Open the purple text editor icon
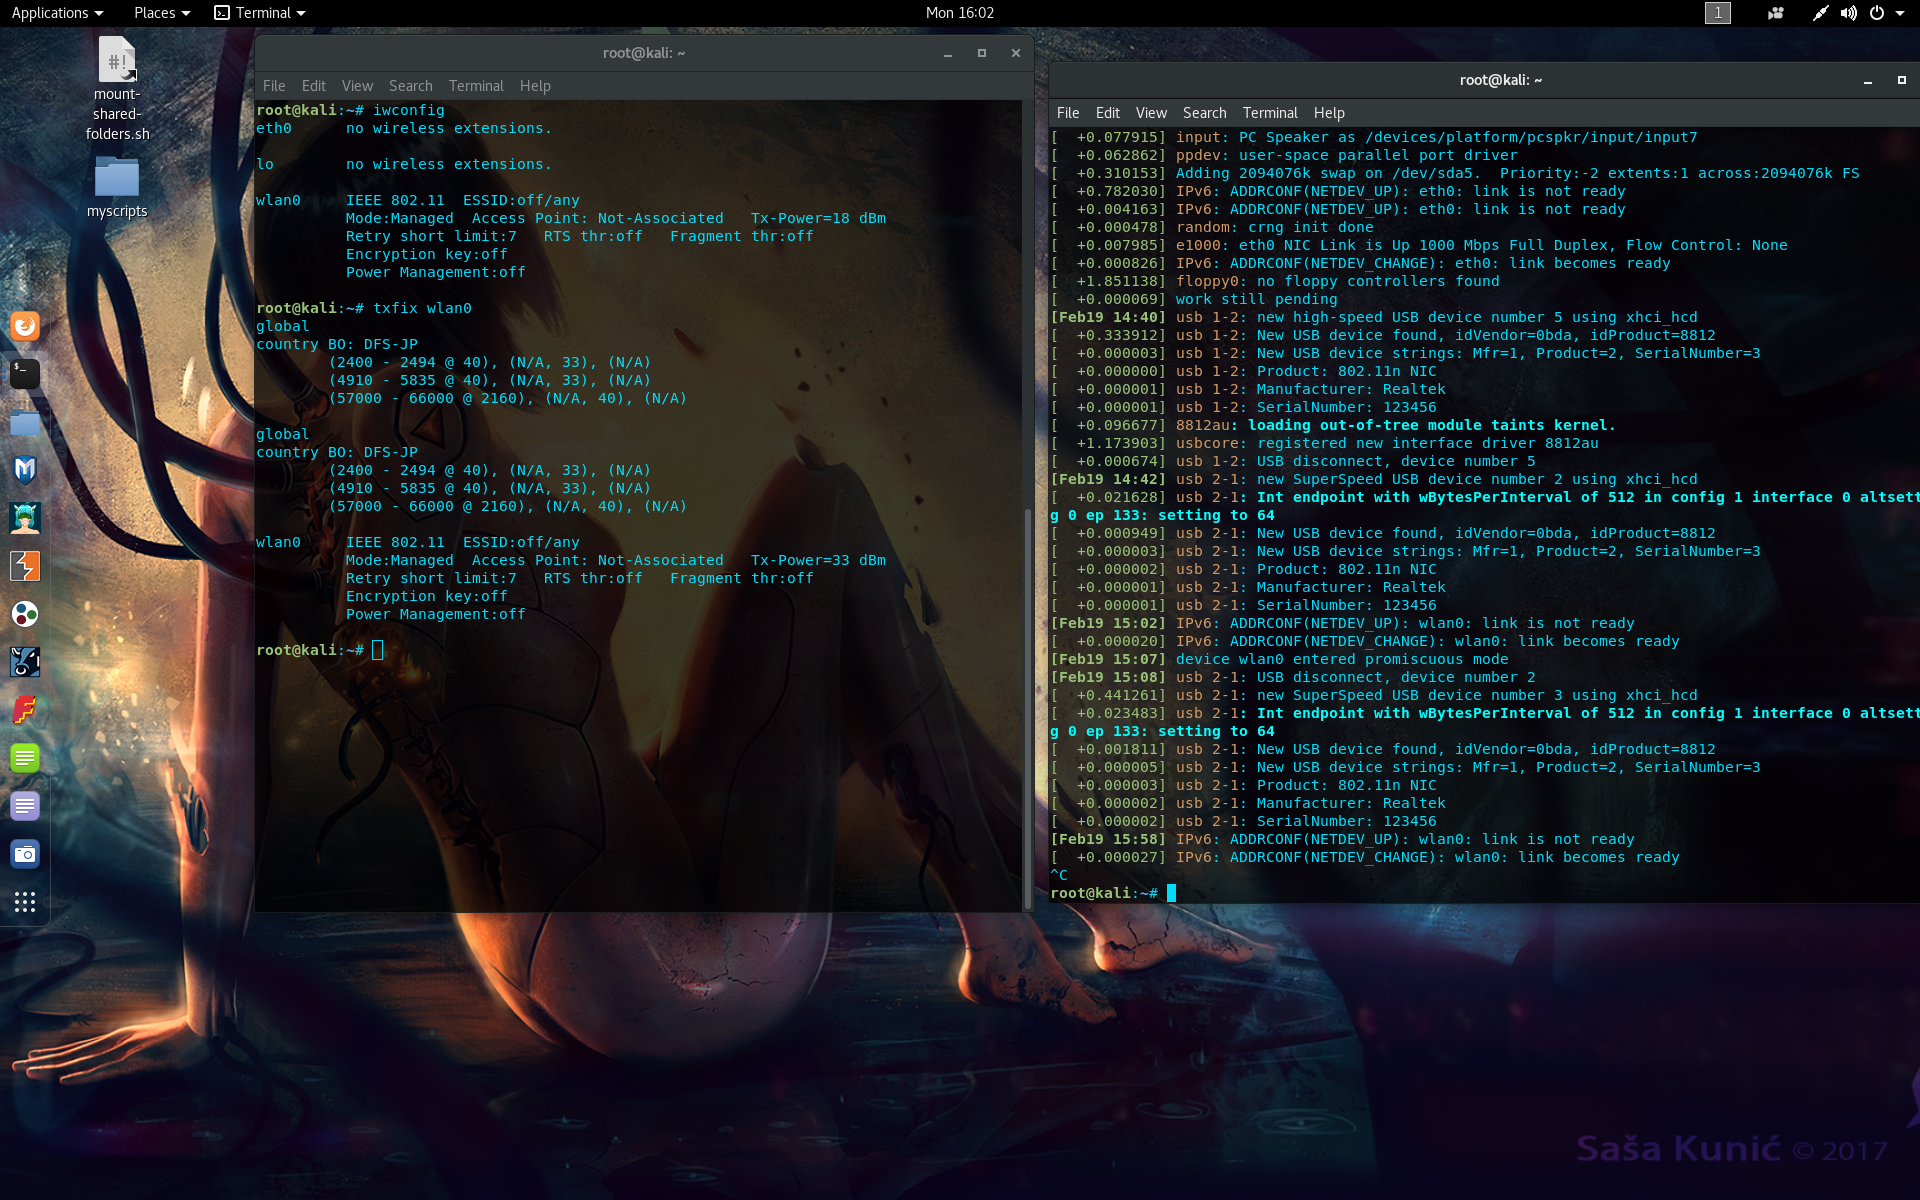This screenshot has width=1920, height=1200. click(x=25, y=806)
